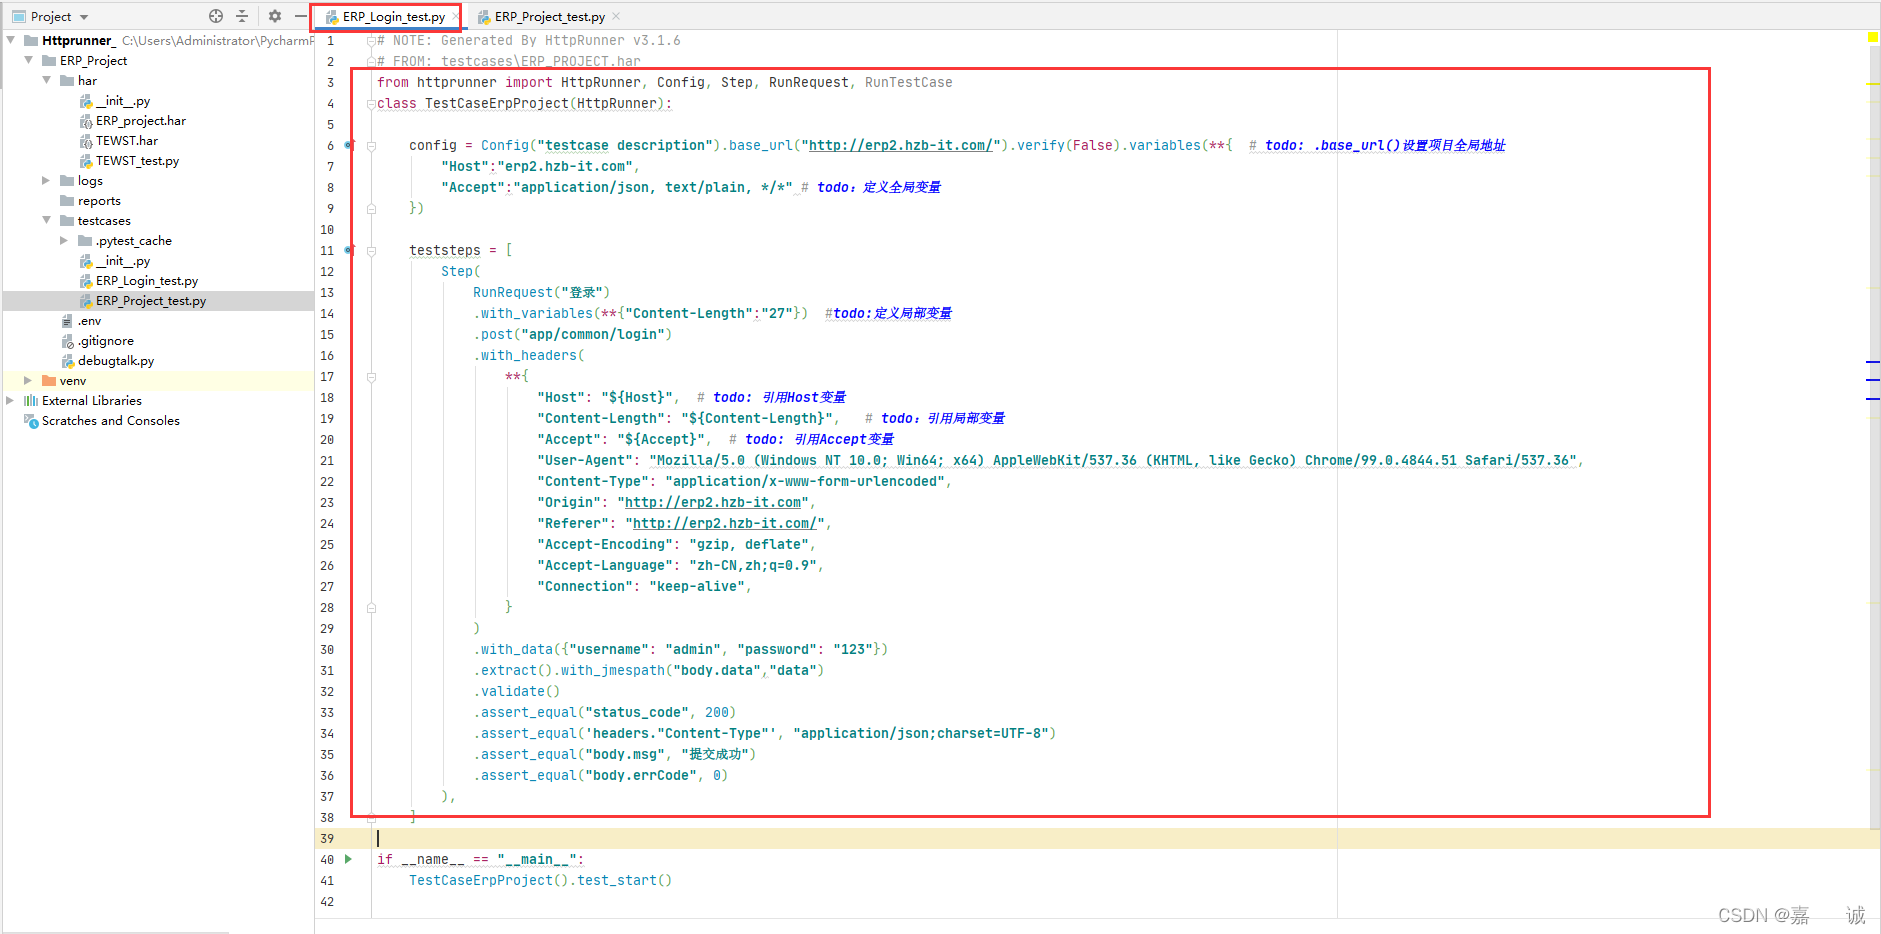Open debugtalk.py file
Viewport: 1881px width, 934px height.
[116, 361]
